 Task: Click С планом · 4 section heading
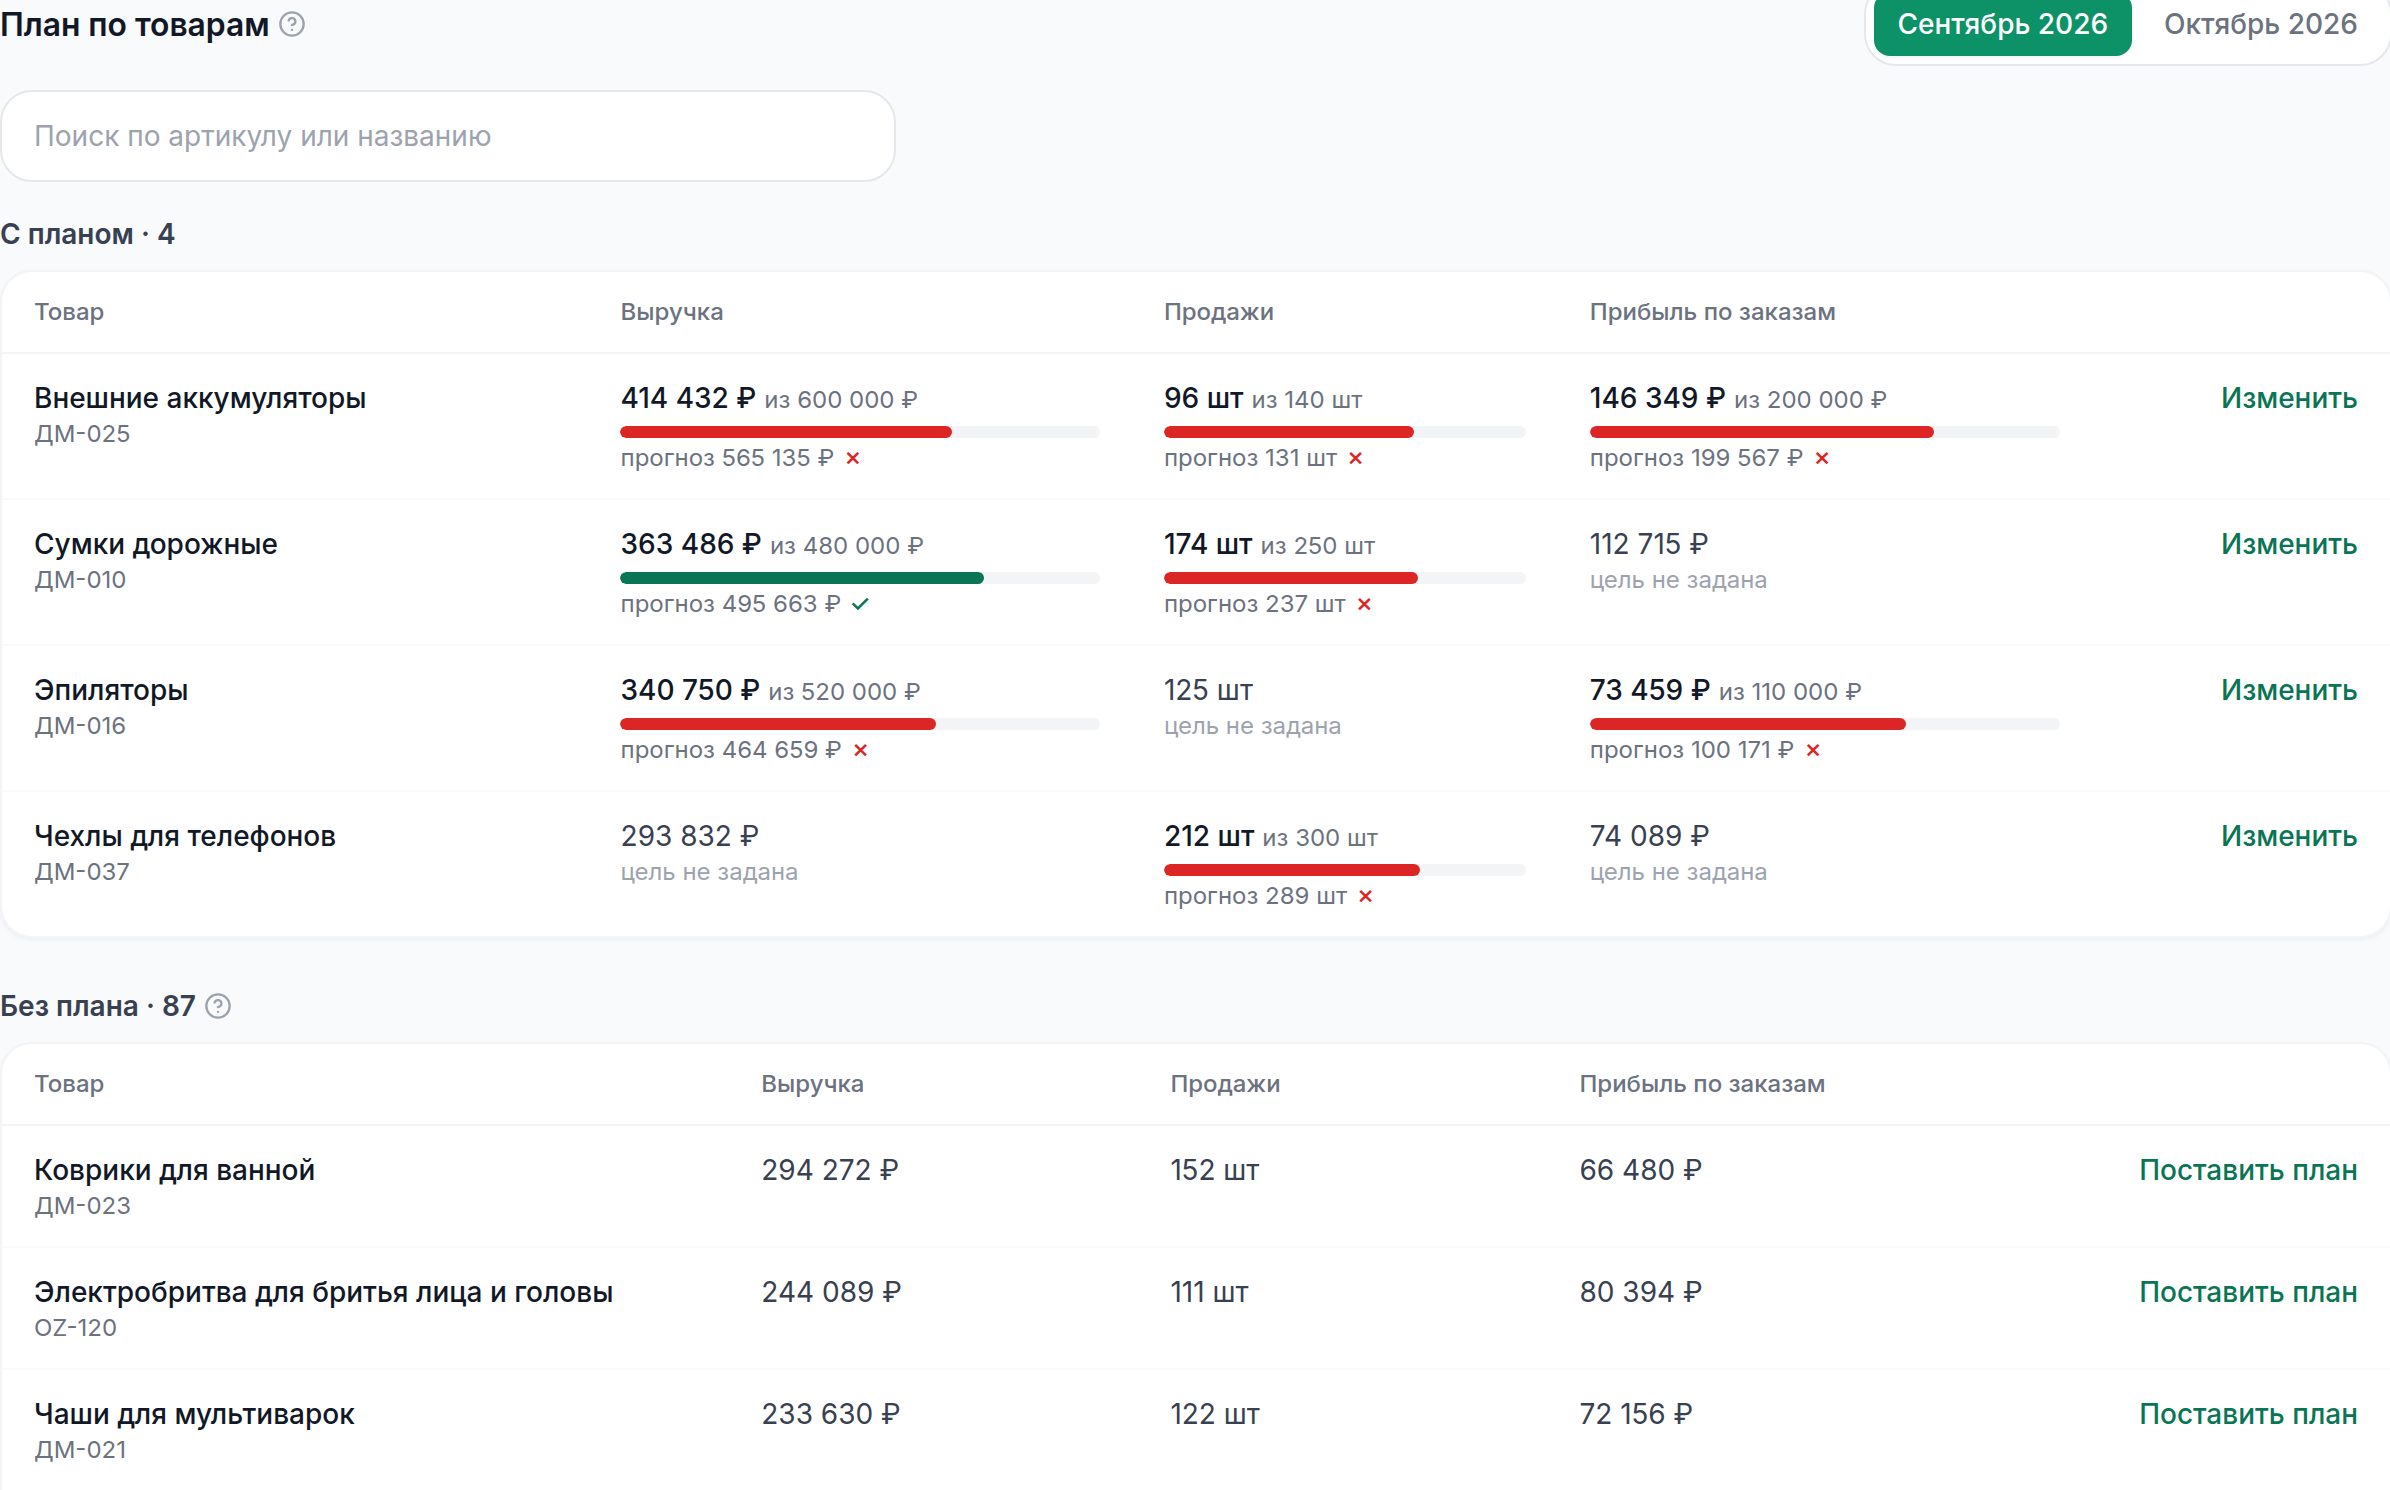coord(87,234)
